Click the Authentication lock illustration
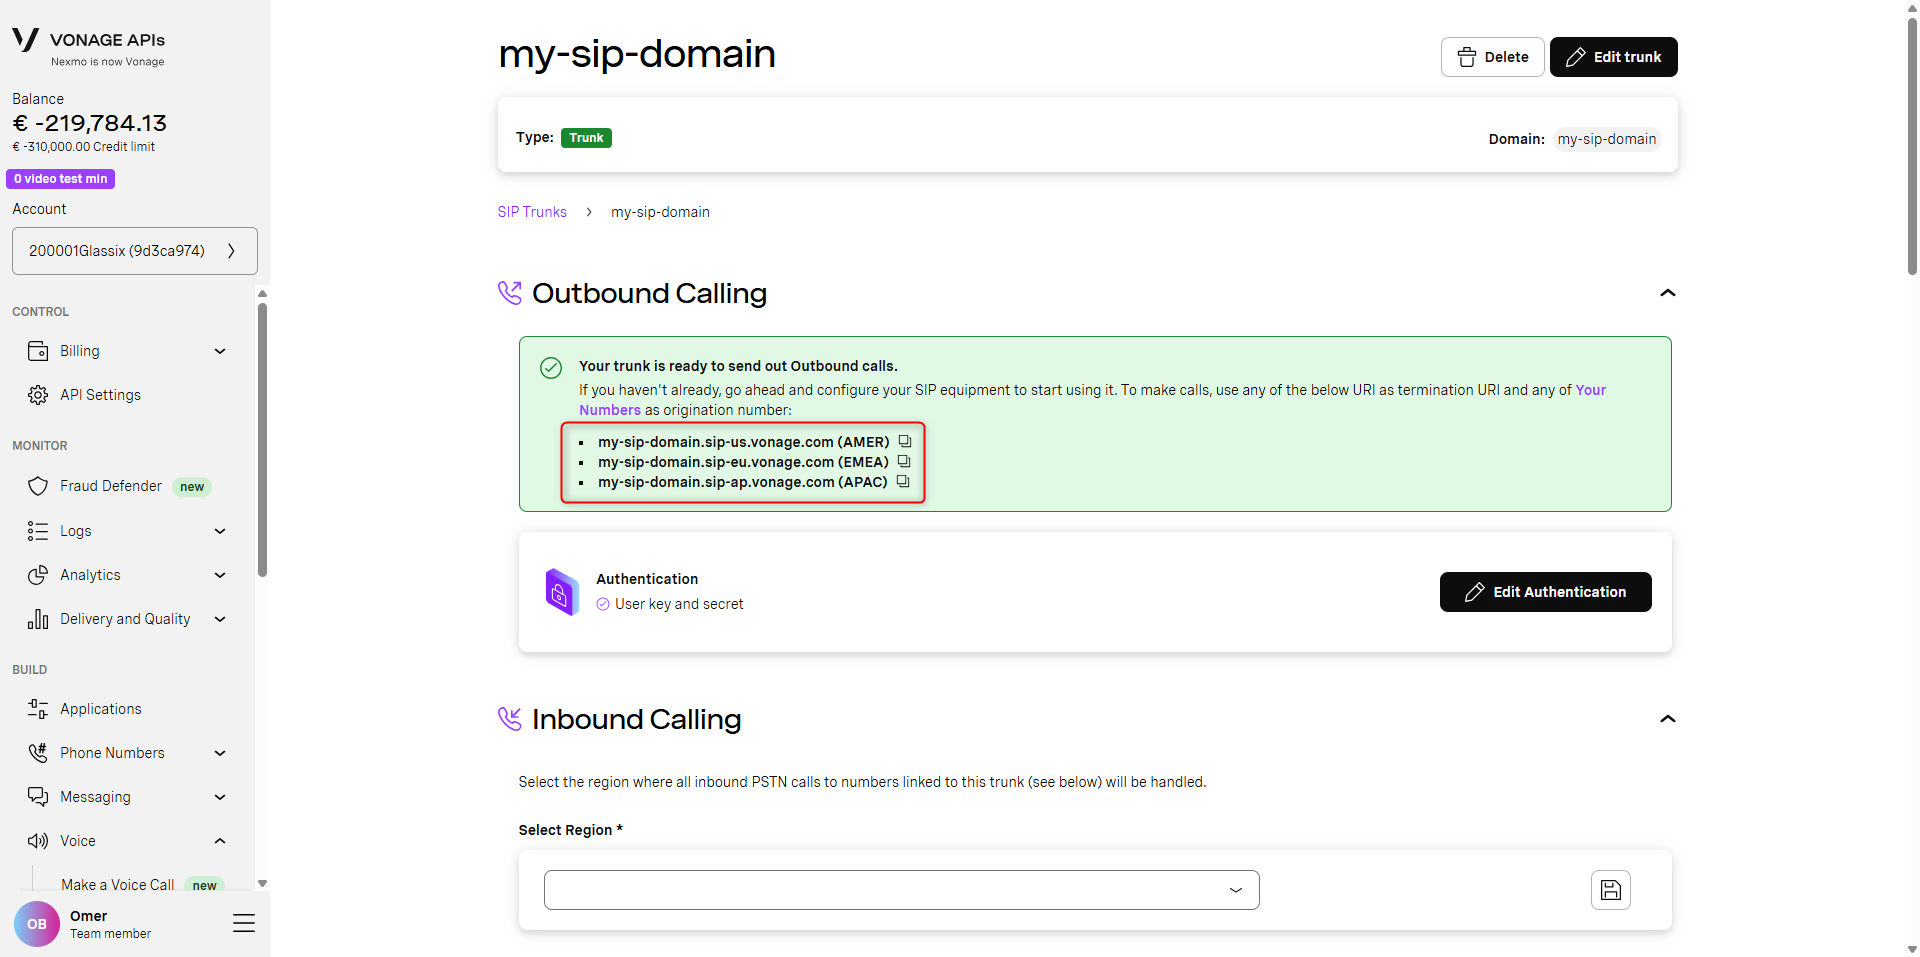Screen dimensions: 1920x957 coord(561,592)
